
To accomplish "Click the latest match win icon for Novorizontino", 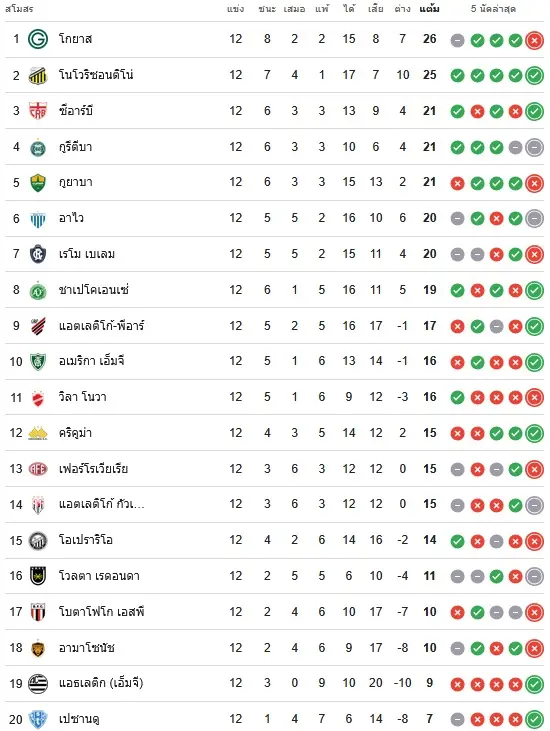I will 534,76.
